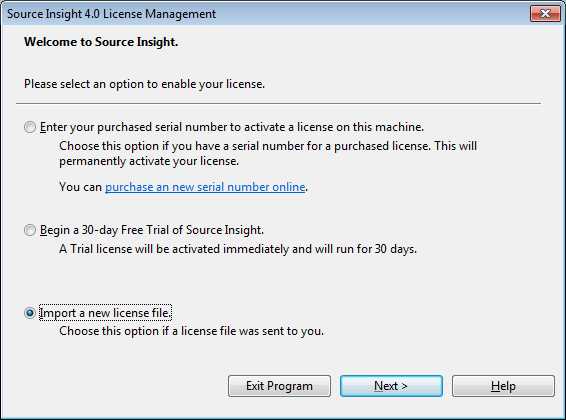Open the Help button
This screenshot has height=420, width=566.
coord(503,386)
